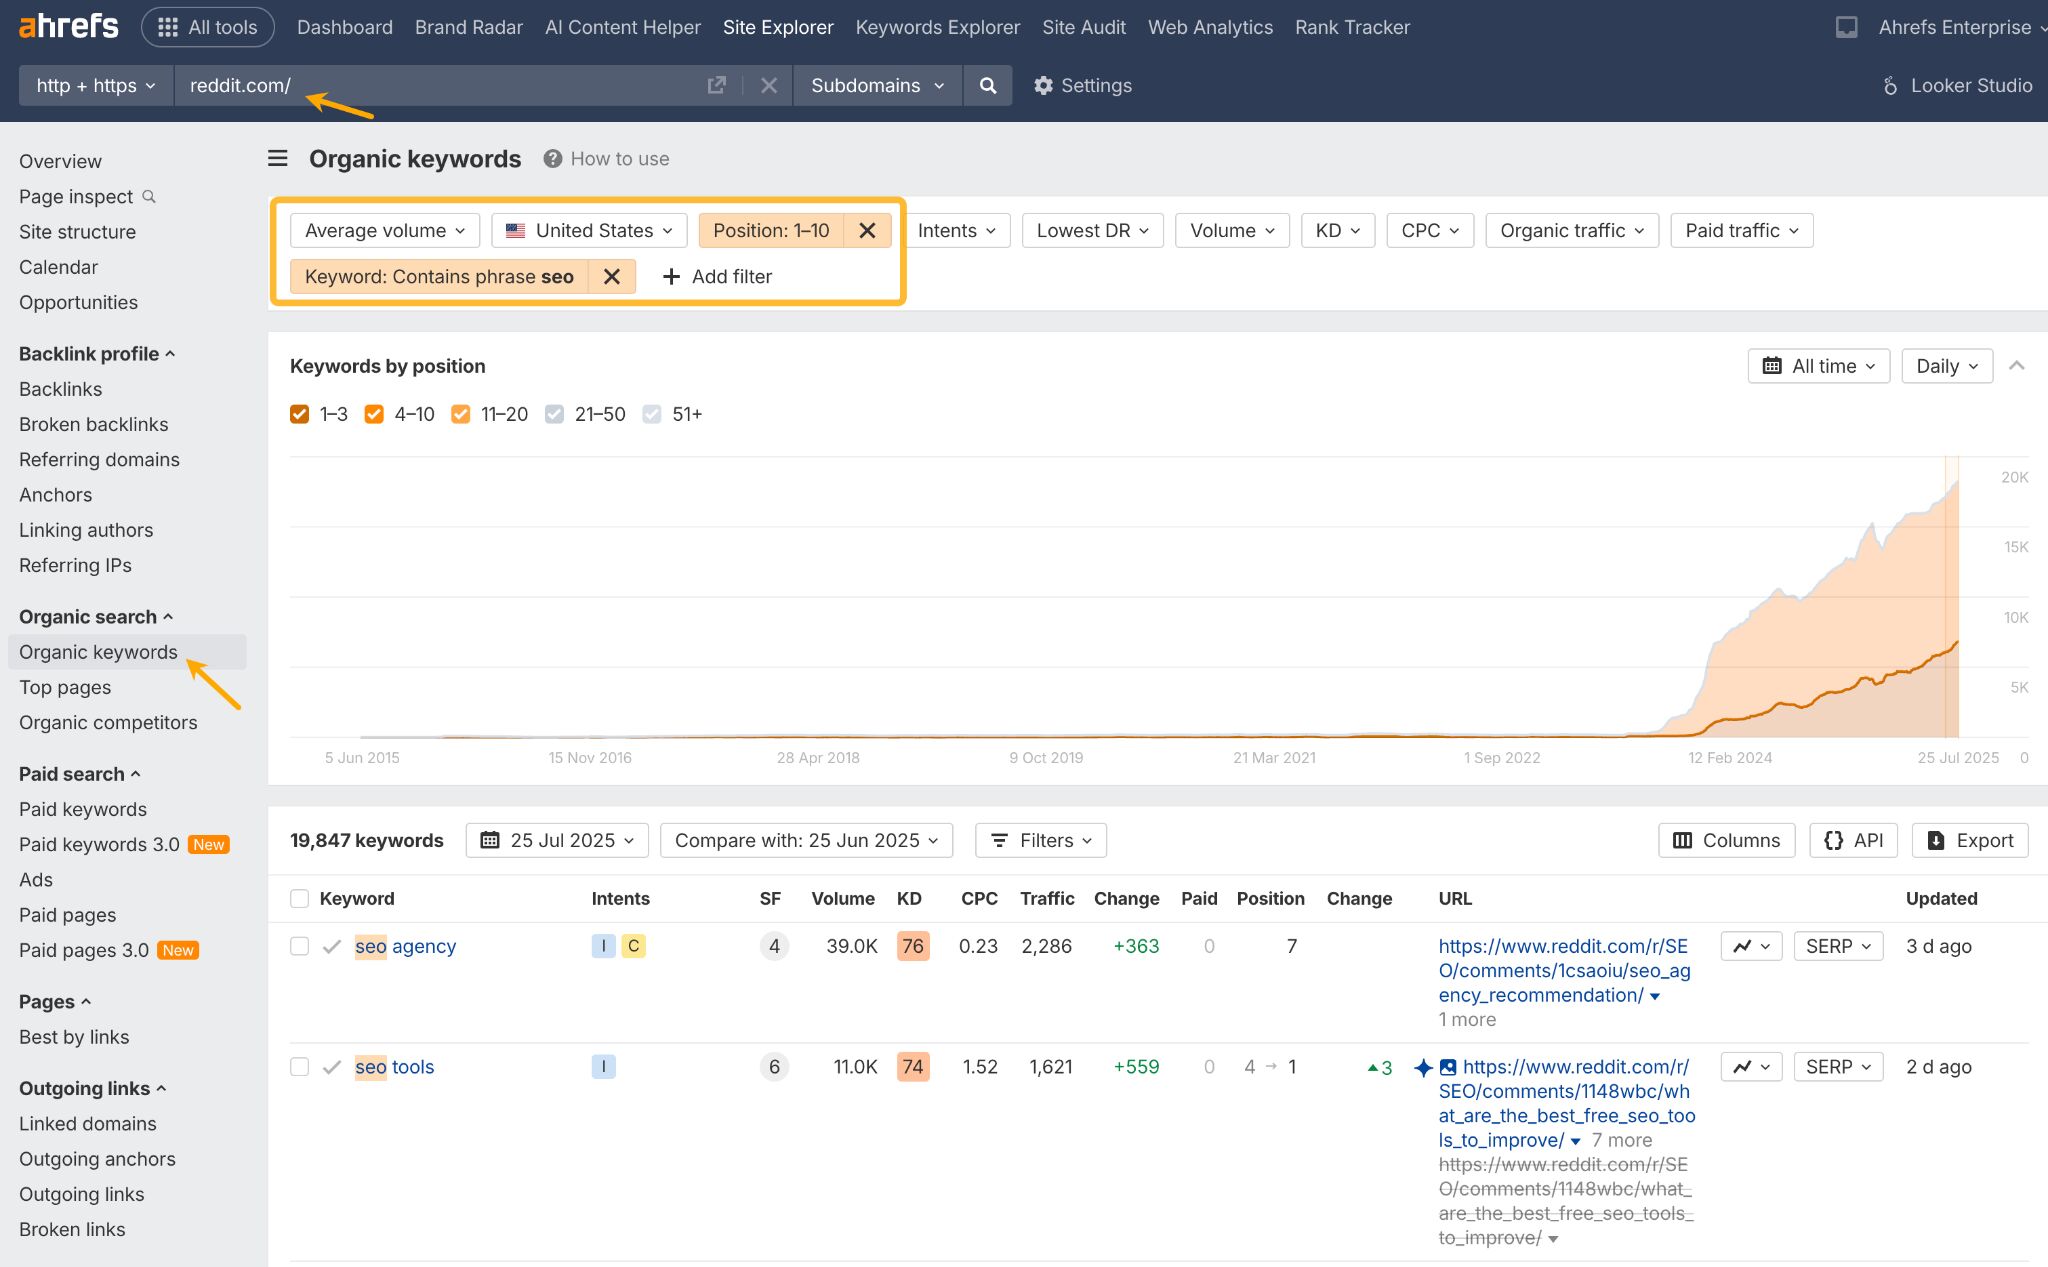
Task: Open the seo tools keyword link
Action: 394,1067
